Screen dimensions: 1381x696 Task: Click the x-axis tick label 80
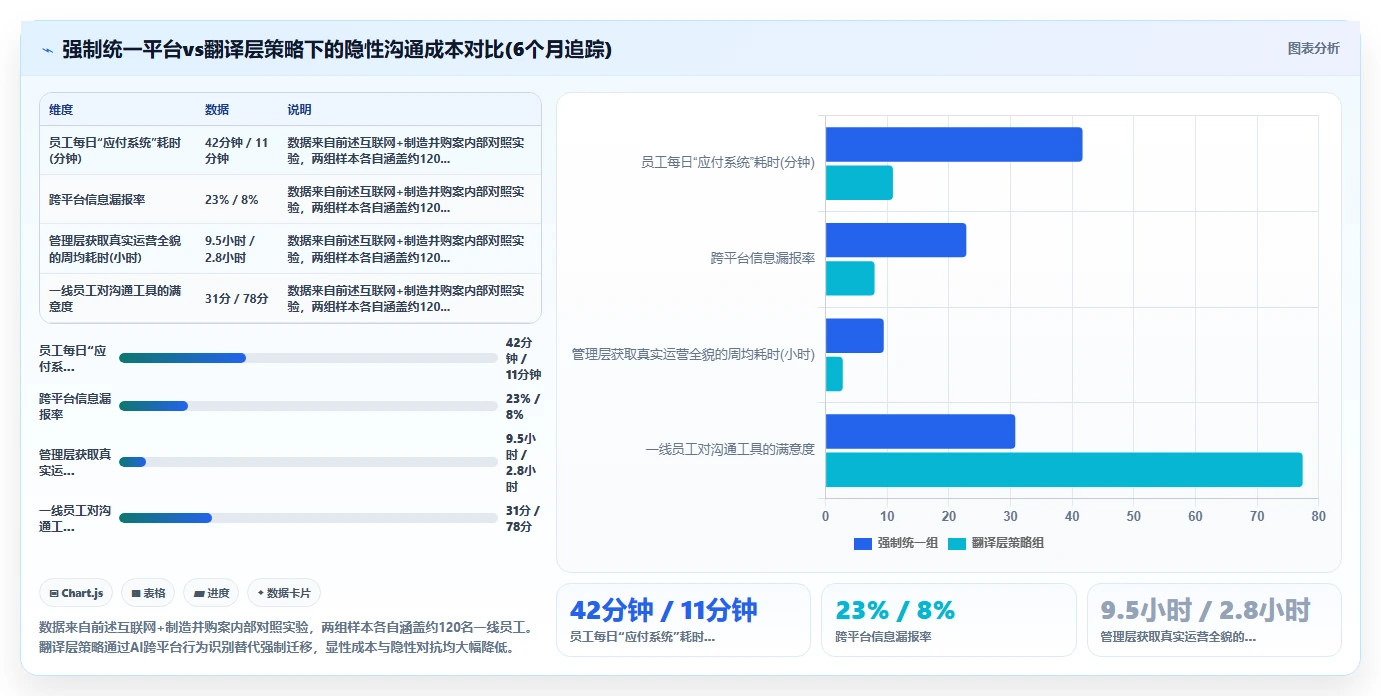pyautogui.click(x=1318, y=516)
